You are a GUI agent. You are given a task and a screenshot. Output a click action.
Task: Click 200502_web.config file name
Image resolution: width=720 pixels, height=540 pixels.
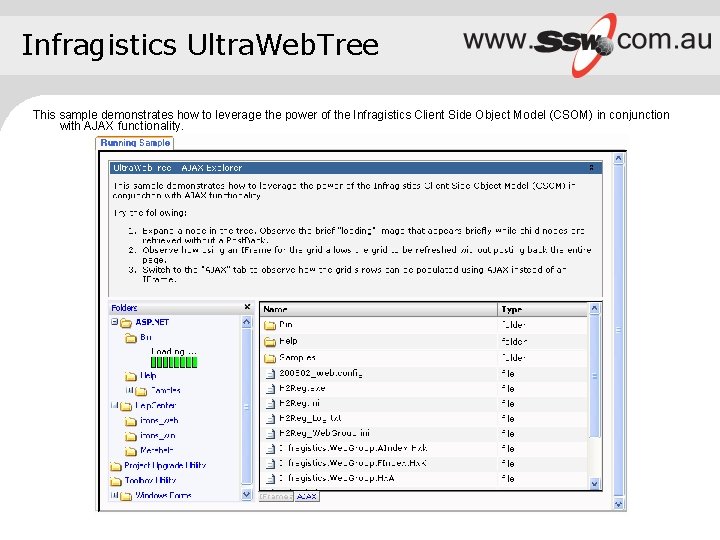(321, 373)
